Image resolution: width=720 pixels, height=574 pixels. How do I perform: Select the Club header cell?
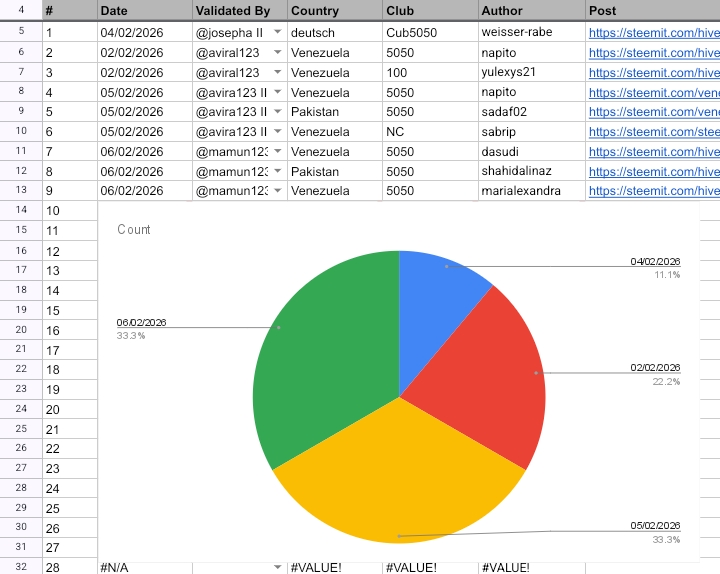point(430,11)
